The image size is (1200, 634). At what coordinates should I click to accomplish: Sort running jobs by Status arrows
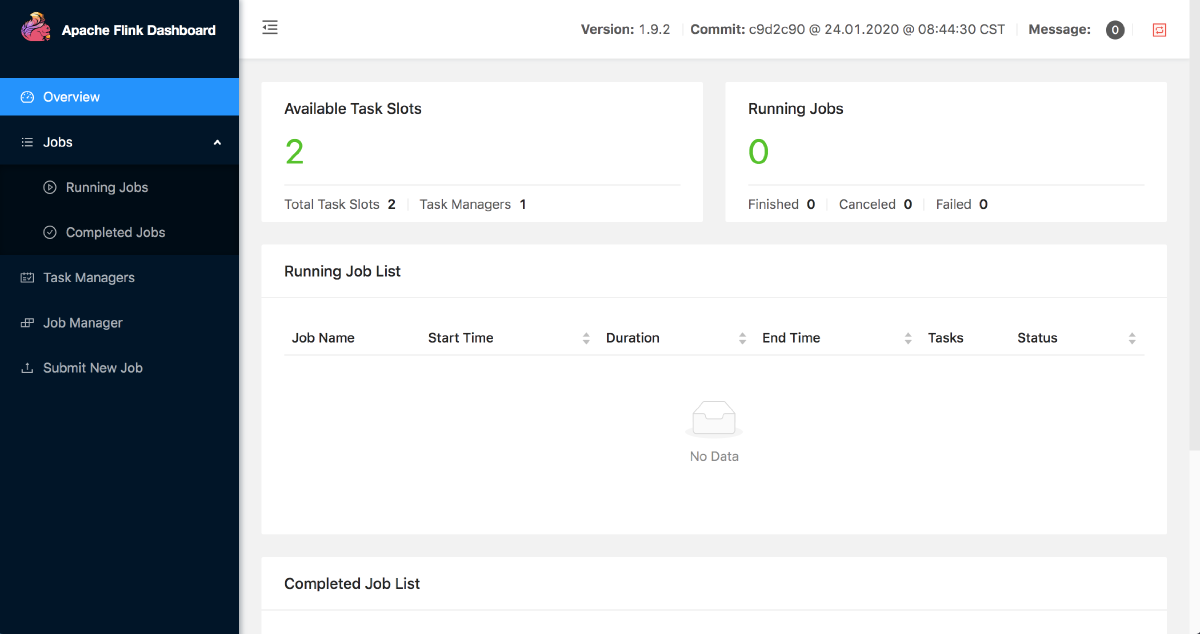pos(1132,338)
